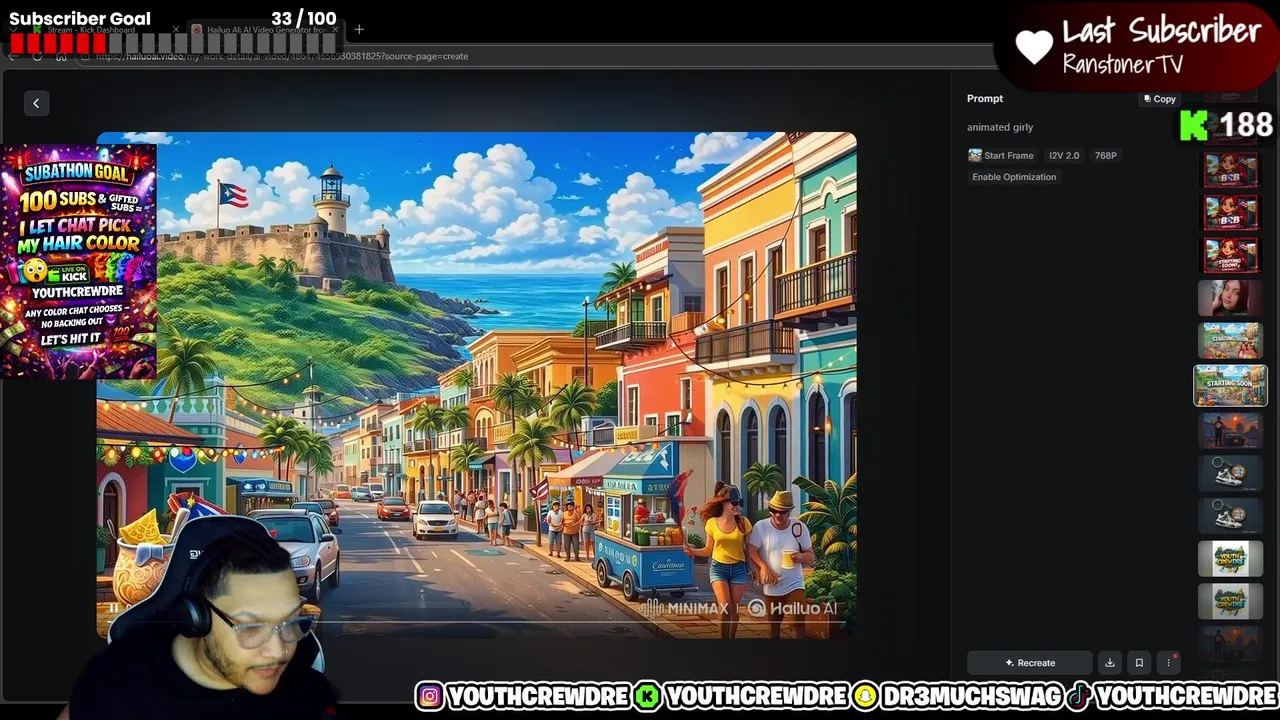Copy the prompt with the Copy button
Image resolution: width=1280 pixels, height=720 pixels.
tap(1160, 99)
